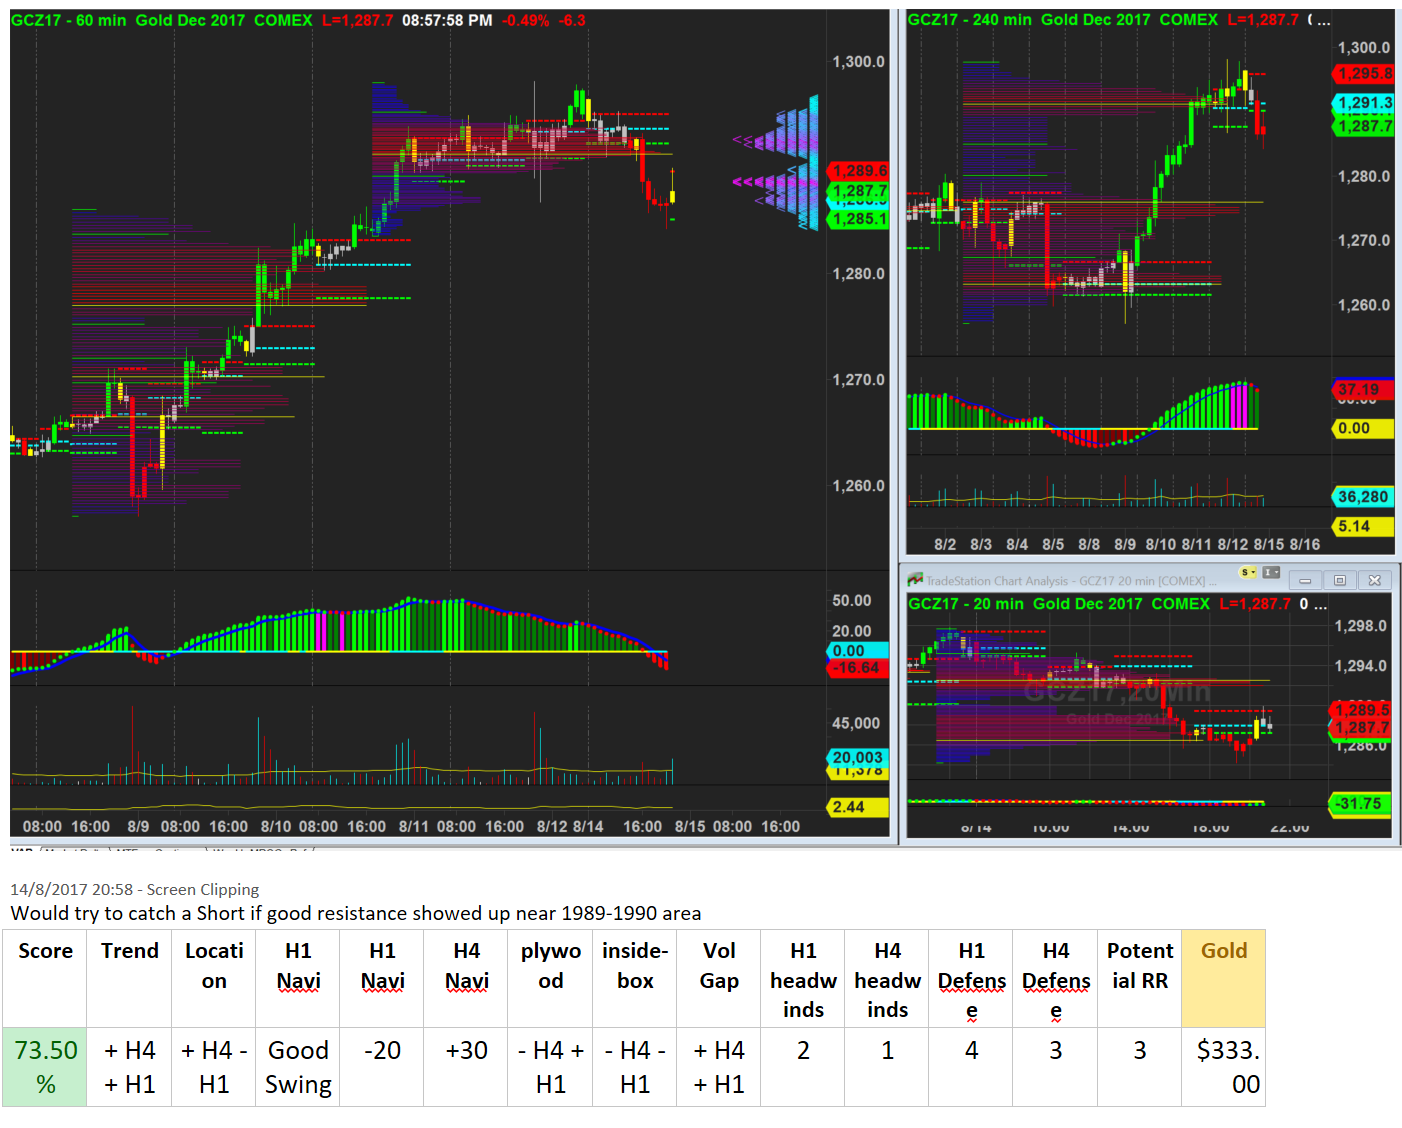1402x1128 pixels.
Task: Click the 240 min chart title GCZ17 - 240 min
Action: tap(969, 20)
